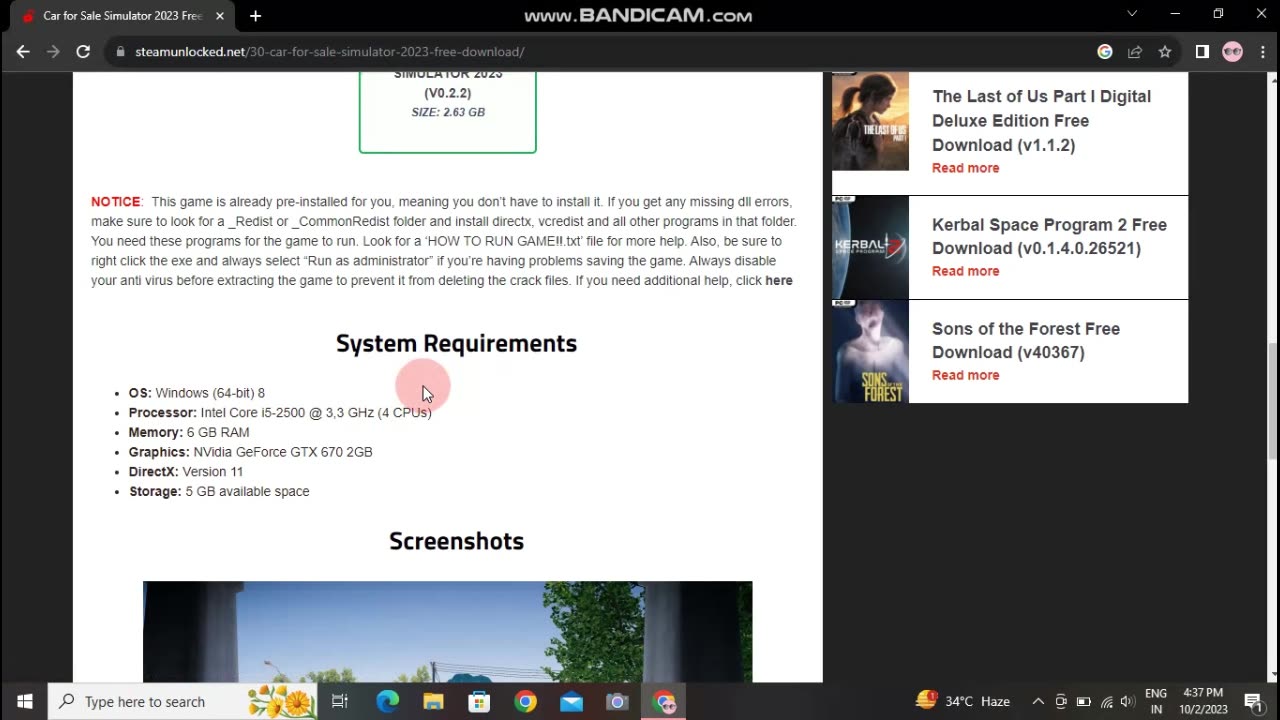1280x720 pixels.
Task: Open the Camera app from taskbar
Action: [617, 701]
